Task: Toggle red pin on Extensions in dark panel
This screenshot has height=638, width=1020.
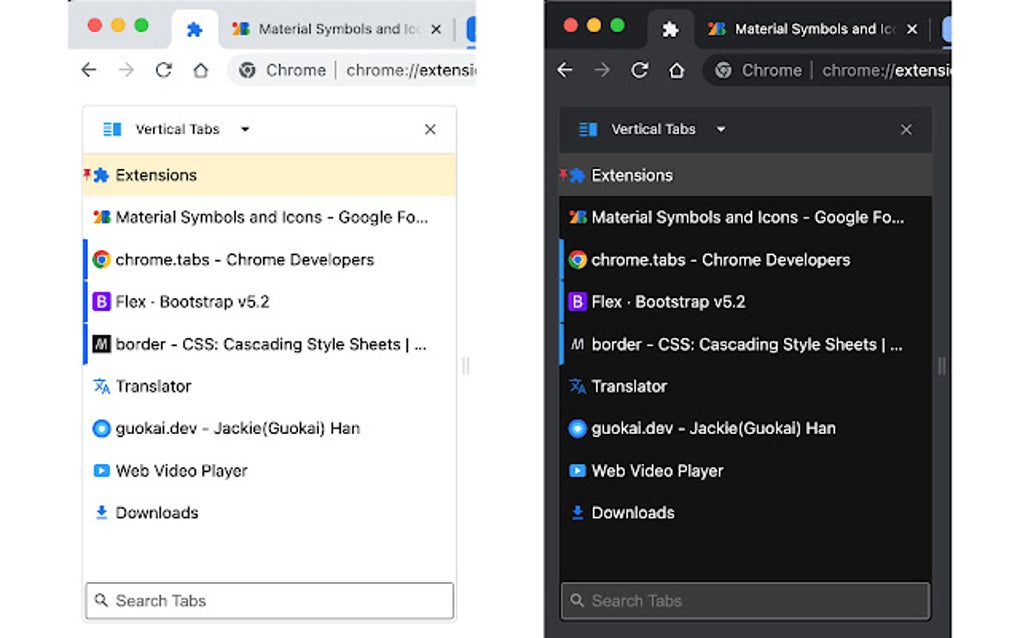Action: tap(563, 173)
